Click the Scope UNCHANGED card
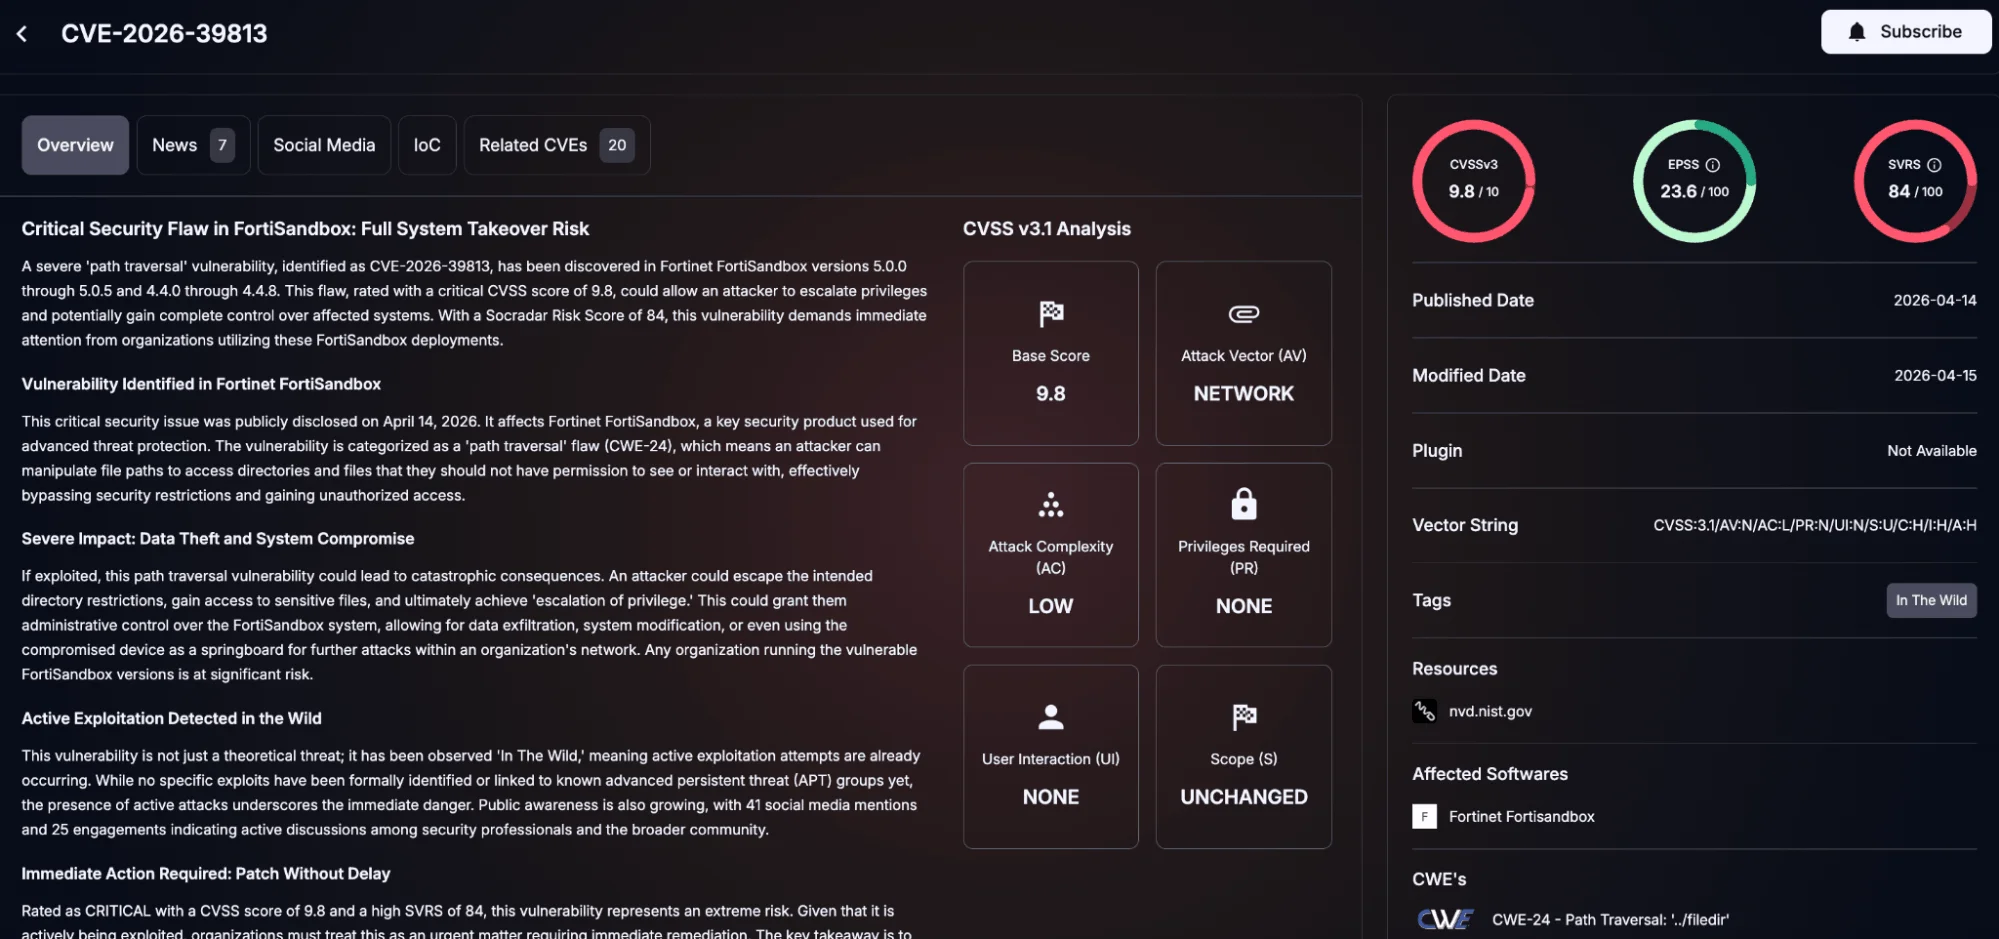1999x939 pixels. 1243,757
